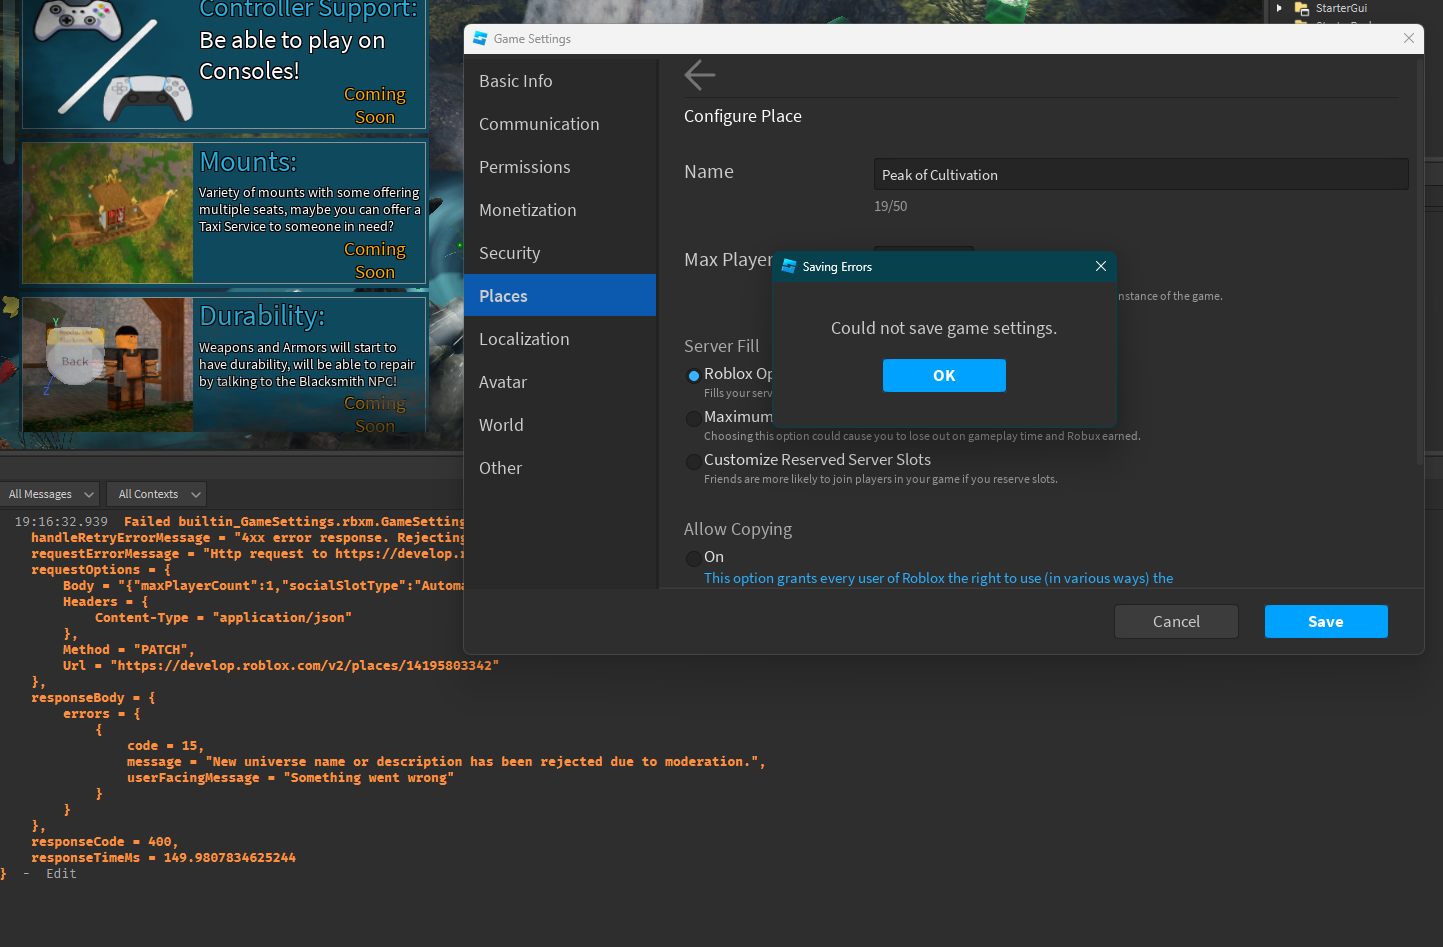This screenshot has width=1443, height=947.
Task: Dismiss the Saving Errors dialog with OK
Action: 943,375
